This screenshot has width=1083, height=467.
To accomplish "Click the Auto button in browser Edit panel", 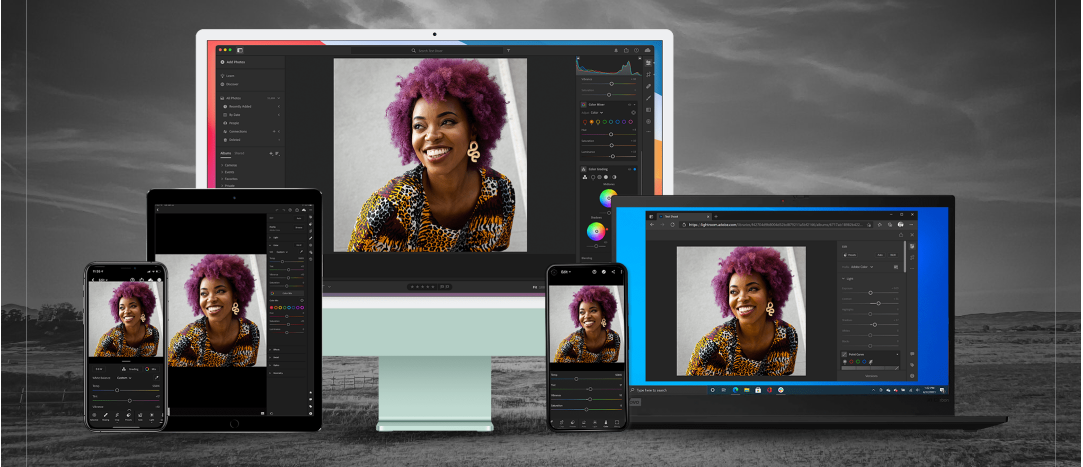I will [880, 255].
